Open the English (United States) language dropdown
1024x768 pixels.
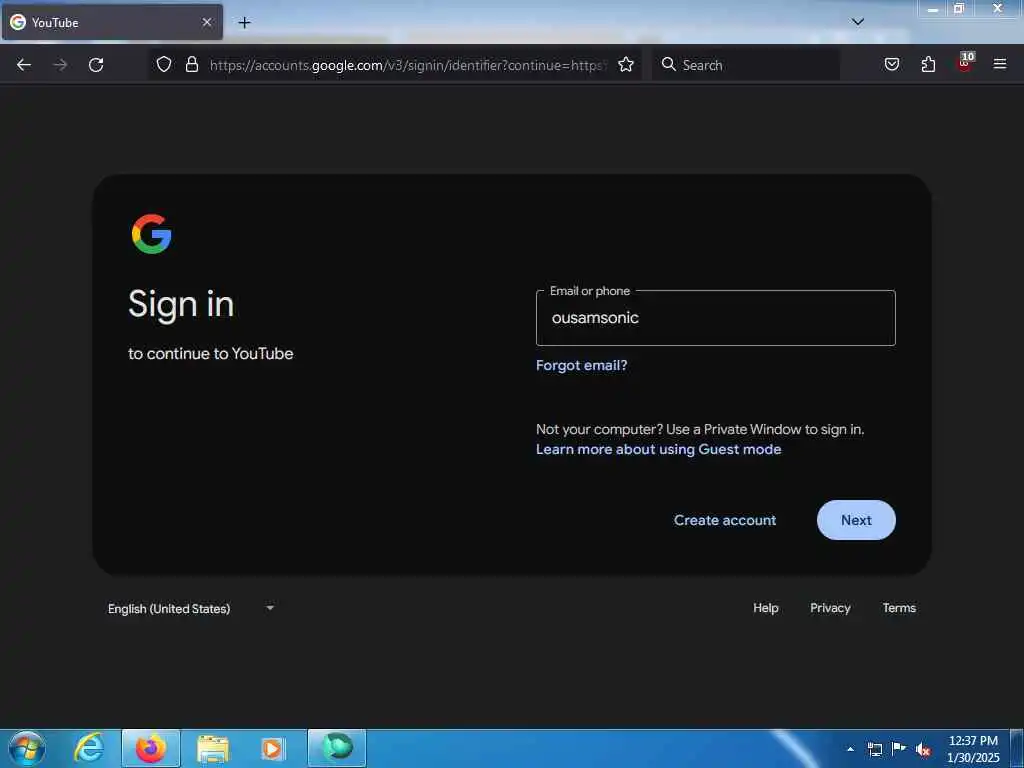(191, 608)
